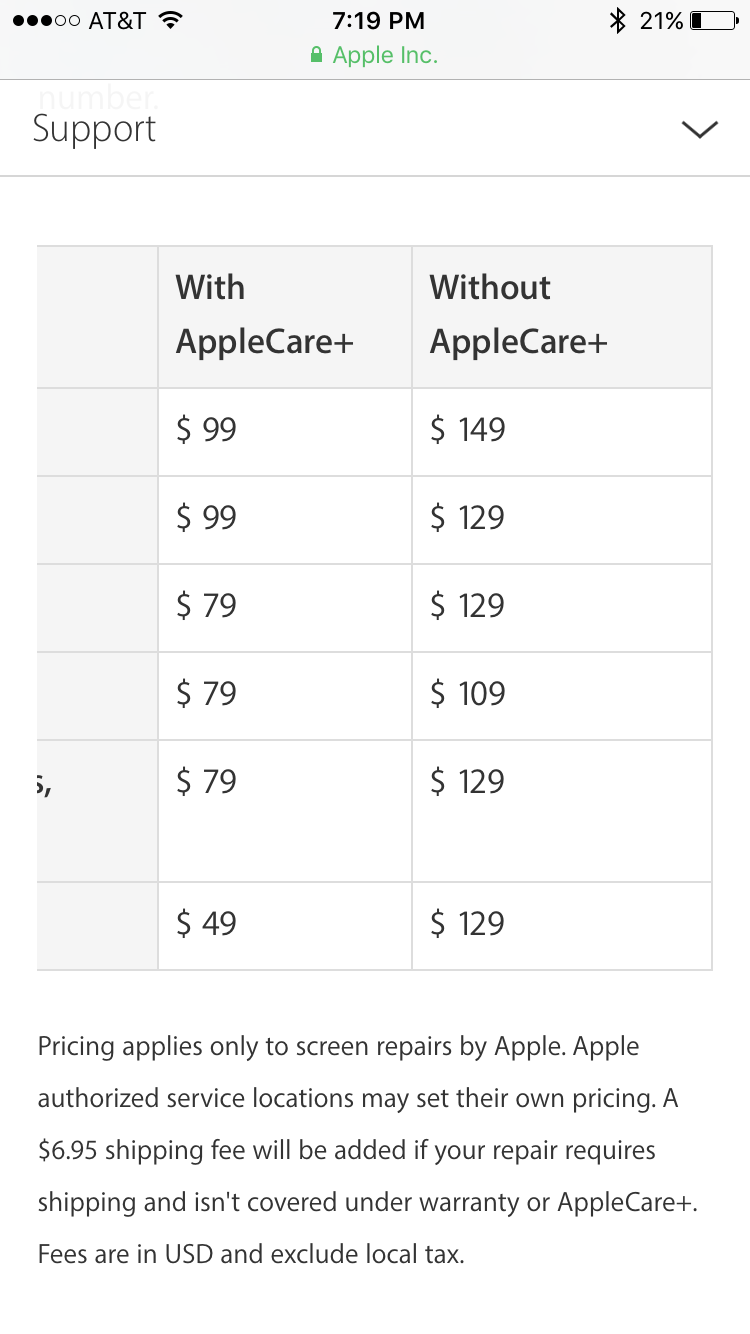Tap the Apple Inc. address bar label
Screen dimensions: 750x1334
(x=385, y=55)
